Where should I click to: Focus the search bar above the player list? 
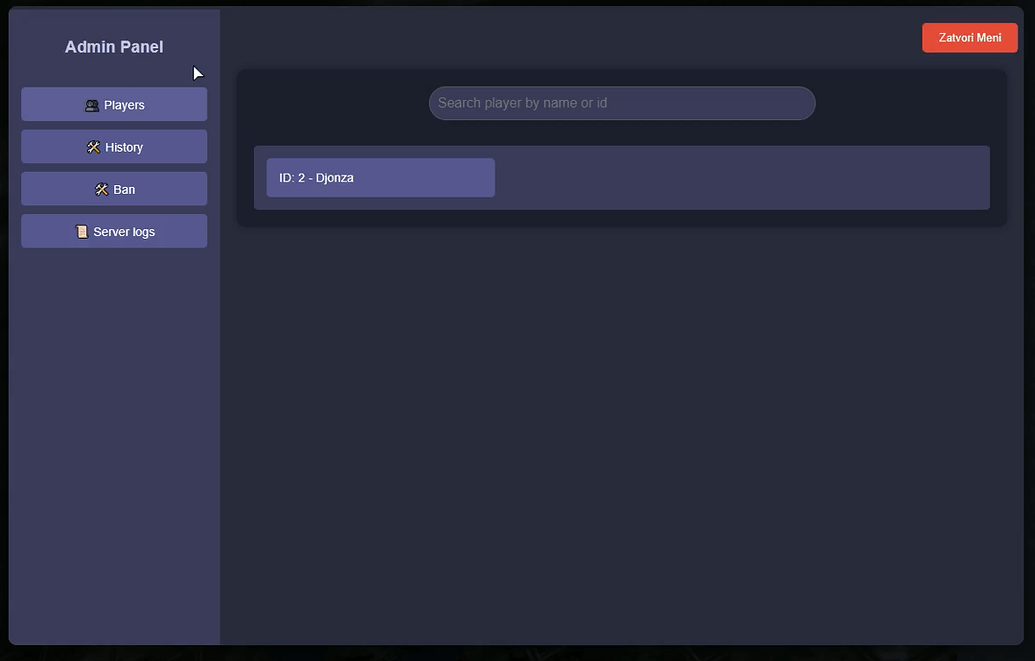(x=621, y=102)
